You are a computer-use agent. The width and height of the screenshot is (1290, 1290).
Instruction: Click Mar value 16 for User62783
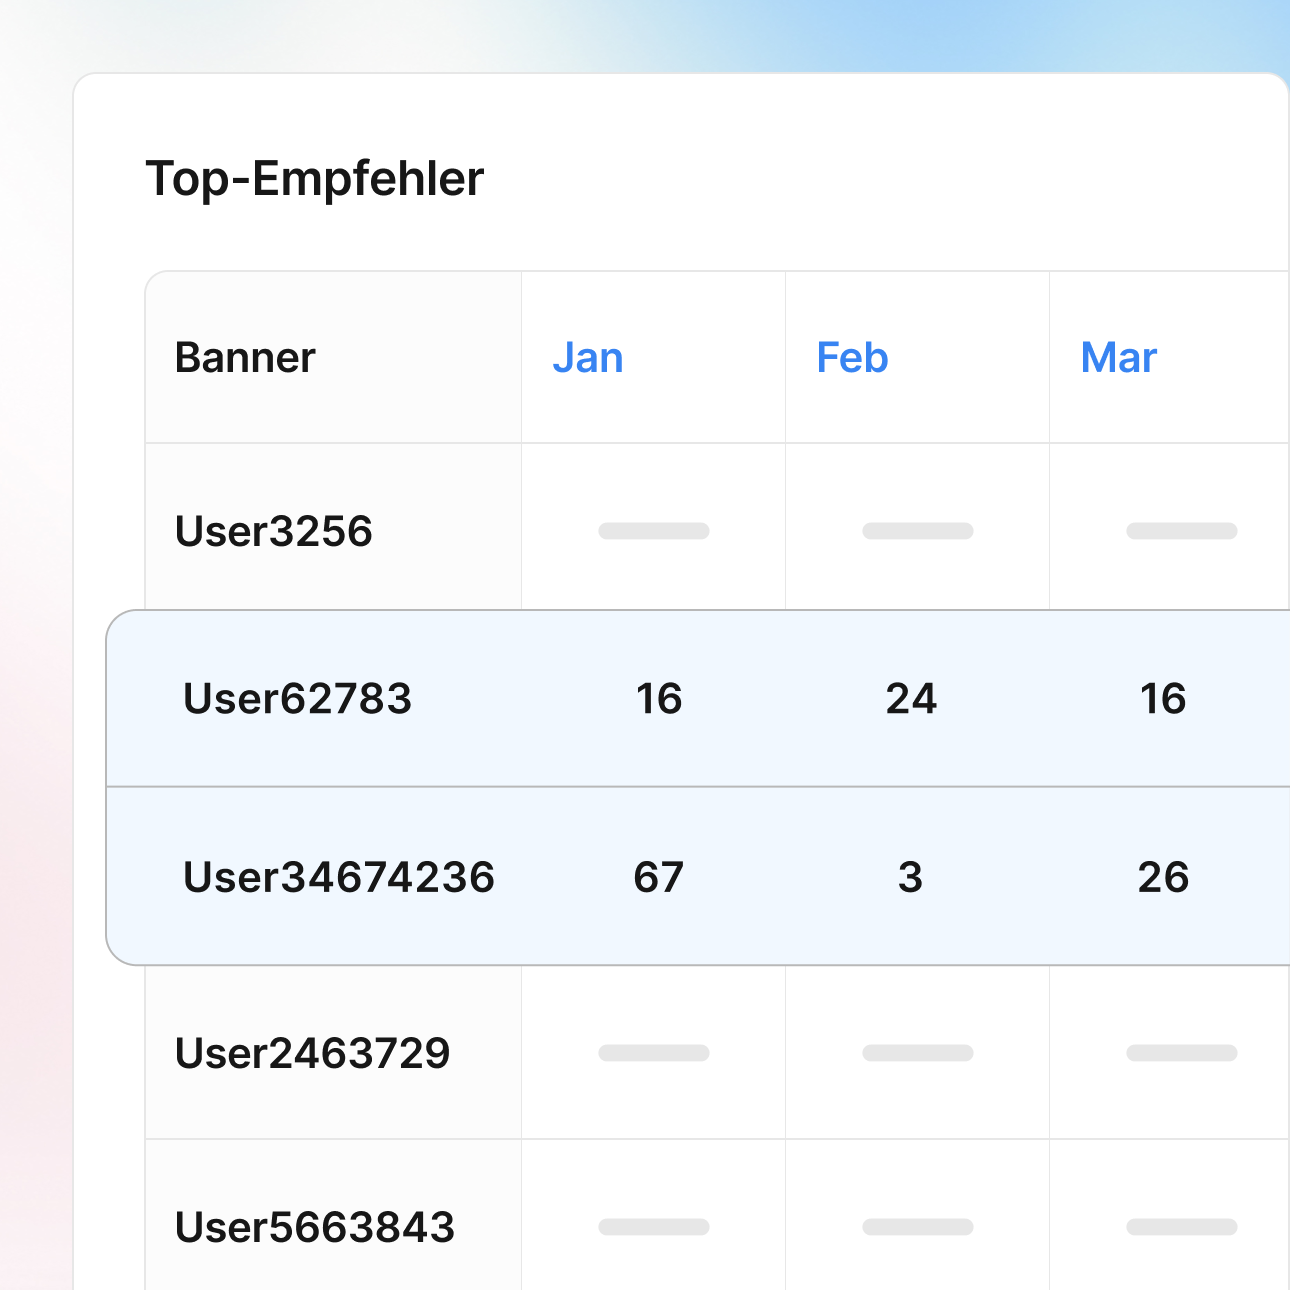[x=1163, y=699]
